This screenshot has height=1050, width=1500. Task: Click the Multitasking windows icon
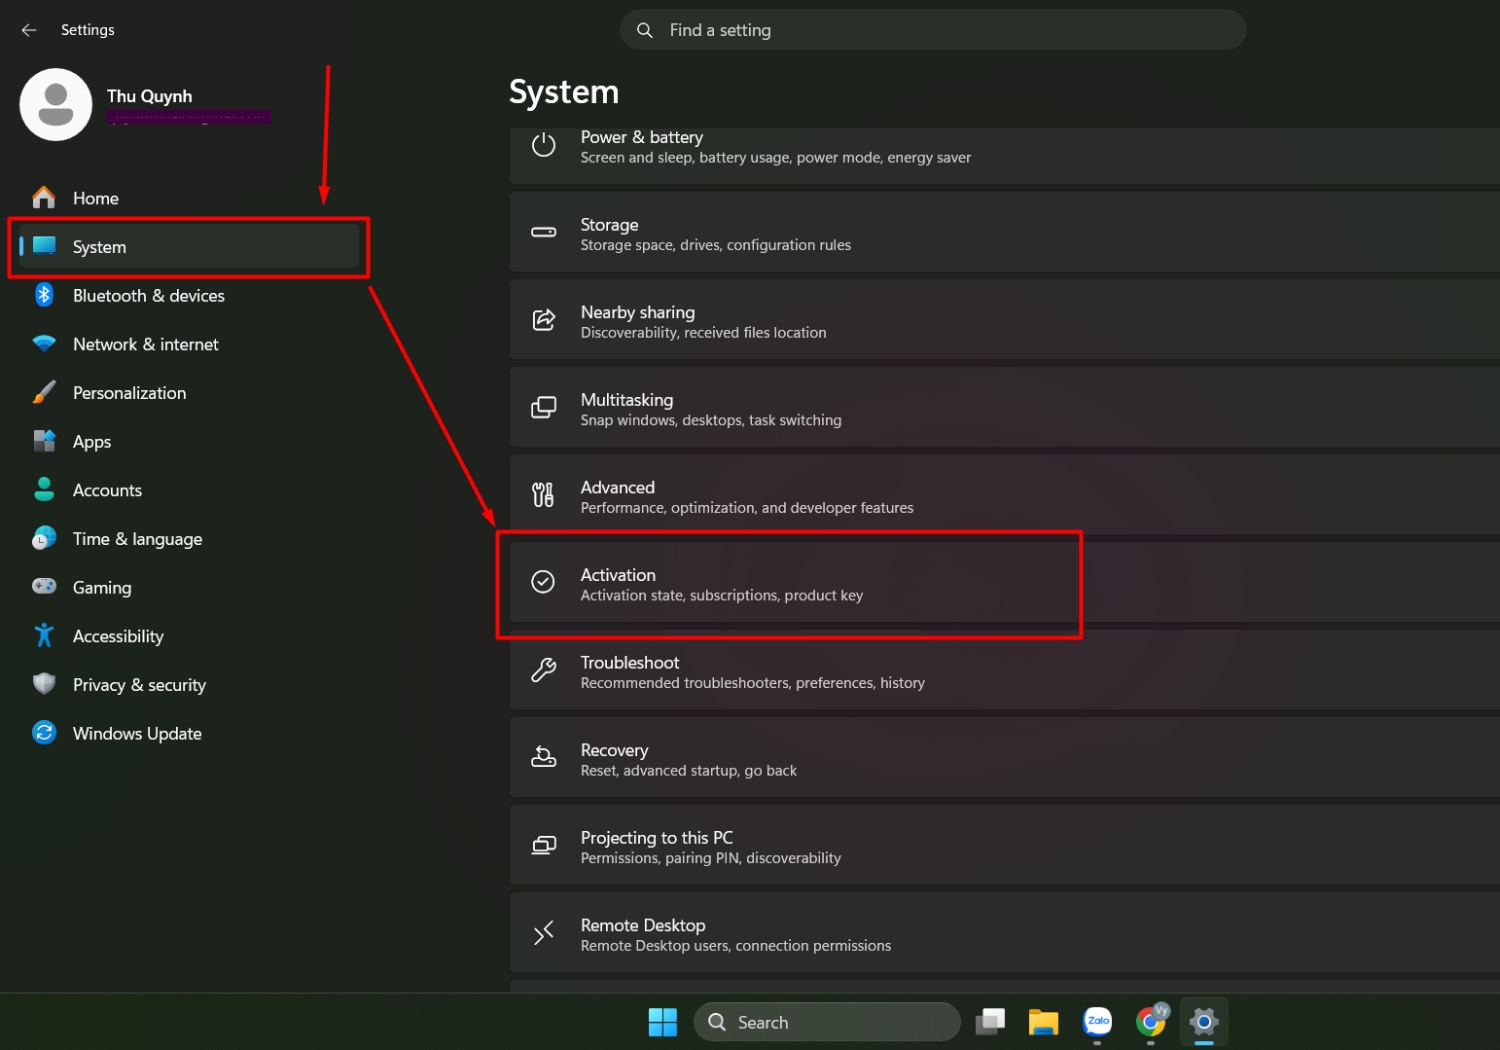(x=544, y=407)
